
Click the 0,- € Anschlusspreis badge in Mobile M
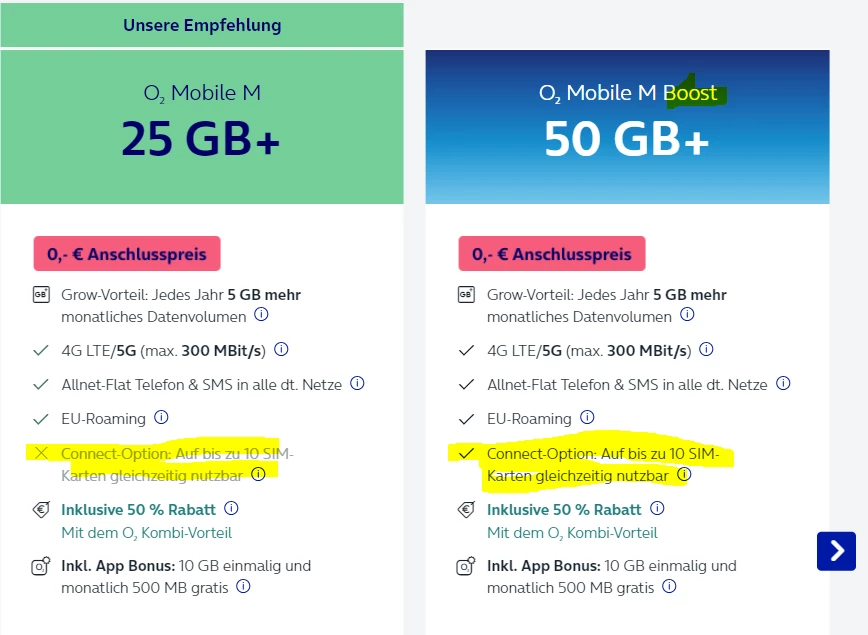click(x=127, y=254)
